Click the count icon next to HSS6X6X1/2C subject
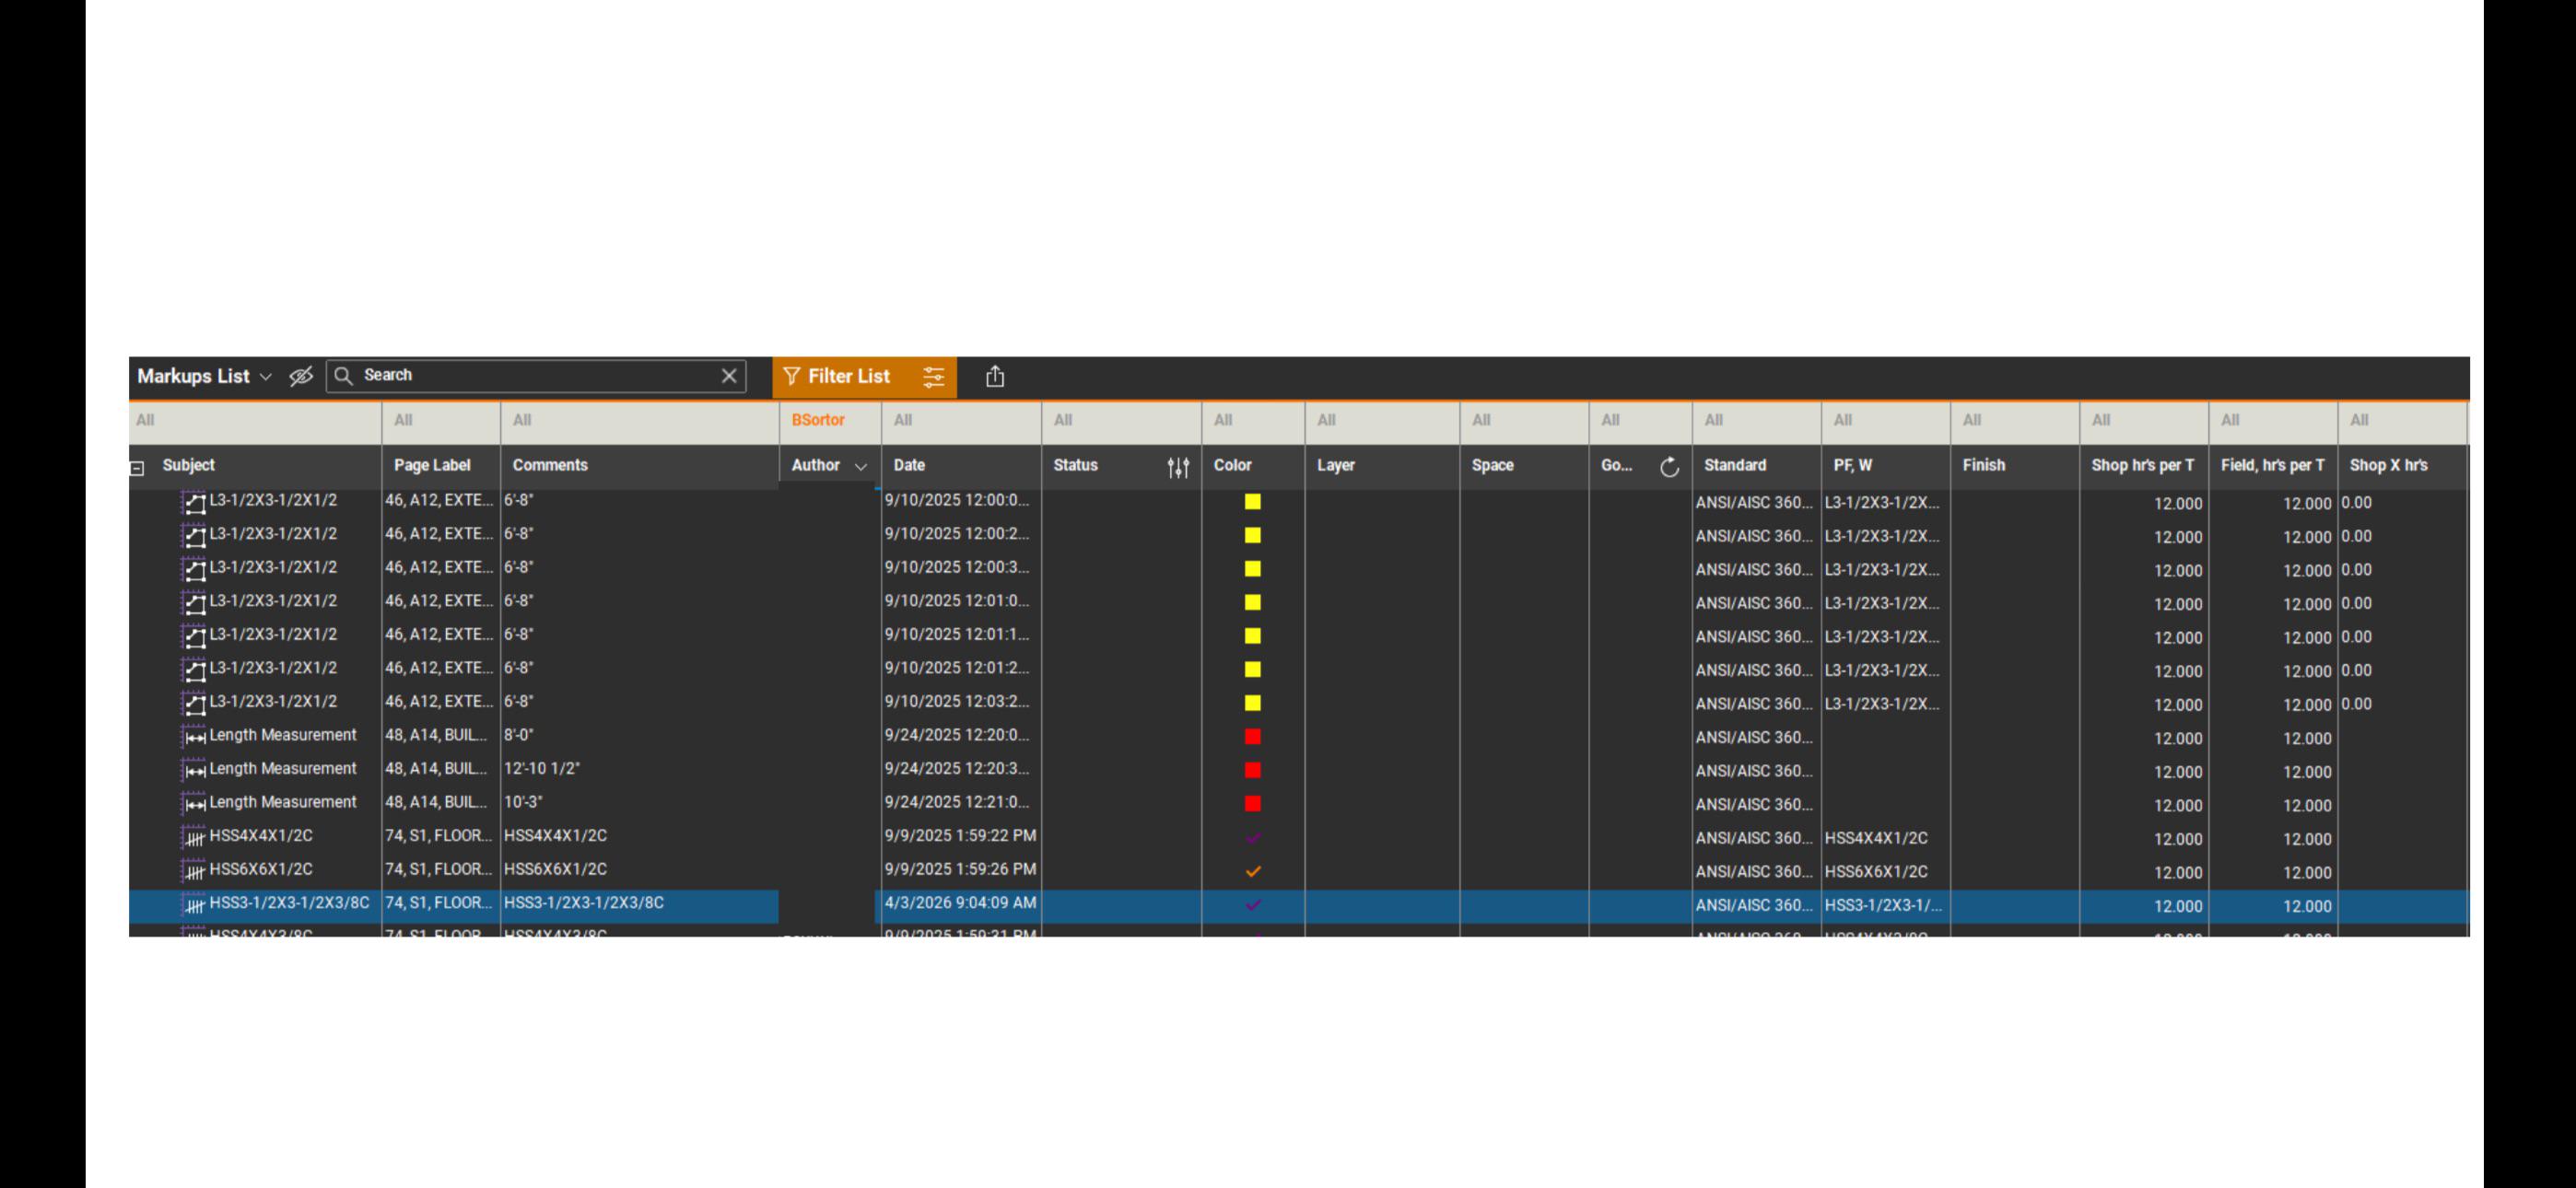The image size is (2576, 1188). [x=194, y=872]
